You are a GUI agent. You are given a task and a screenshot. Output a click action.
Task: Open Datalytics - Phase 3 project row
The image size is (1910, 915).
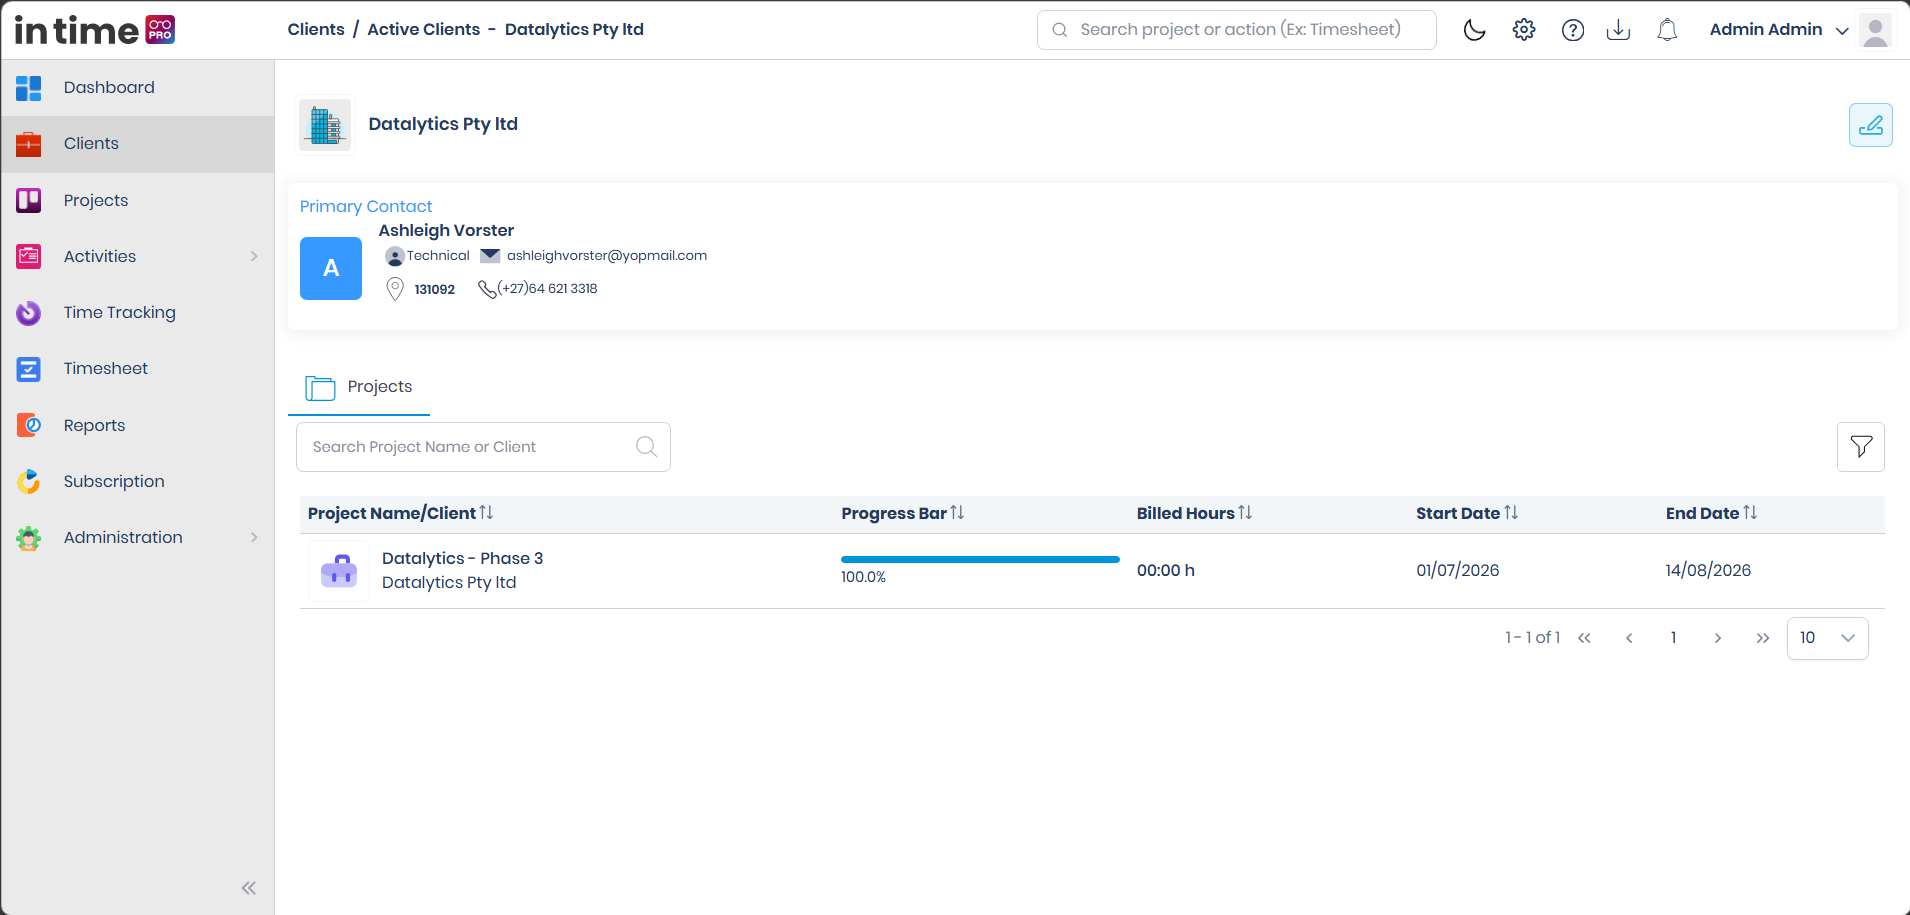(x=1092, y=571)
